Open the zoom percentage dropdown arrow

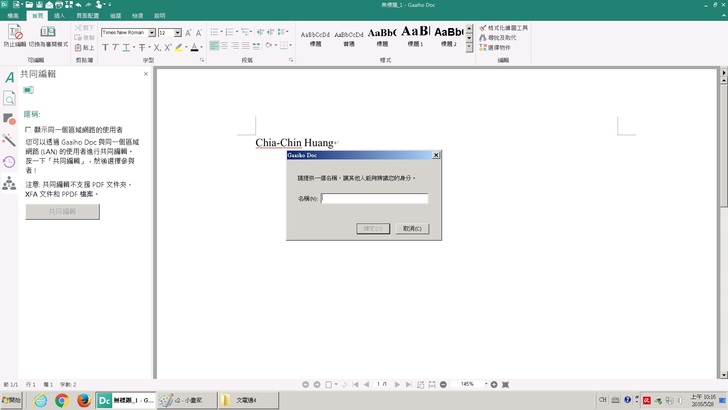pos(486,384)
